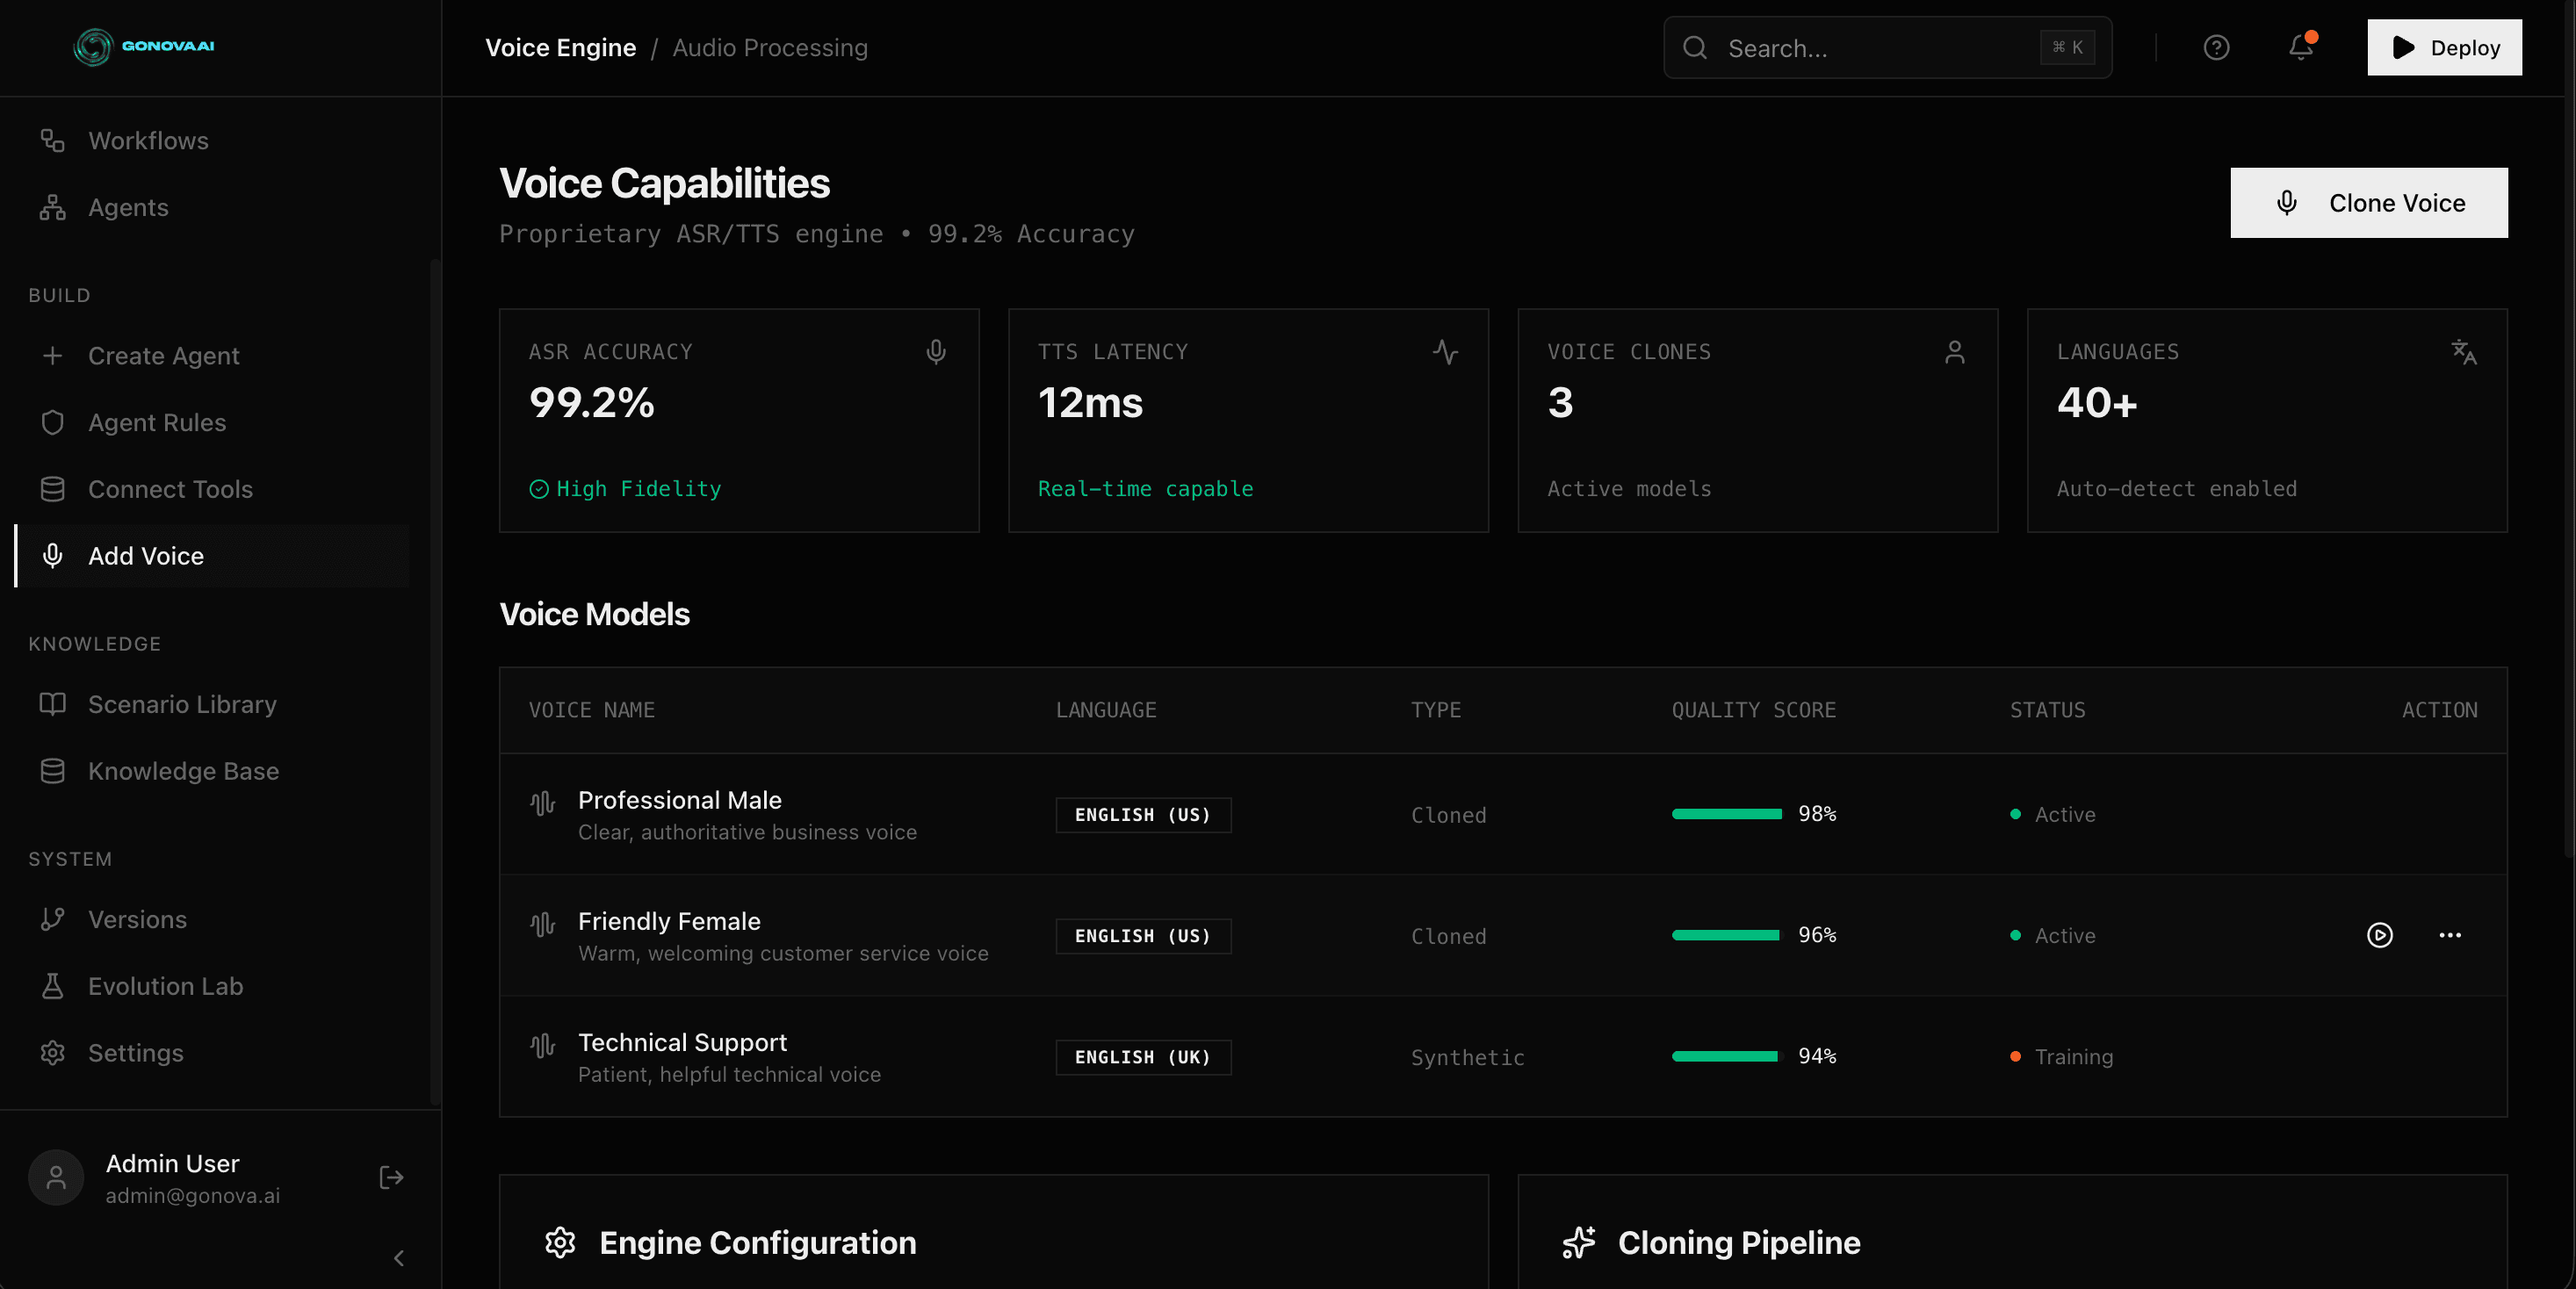Click the Voice Engine breadcrumb link
The image size is (2576, 1289).
[560, 47]
